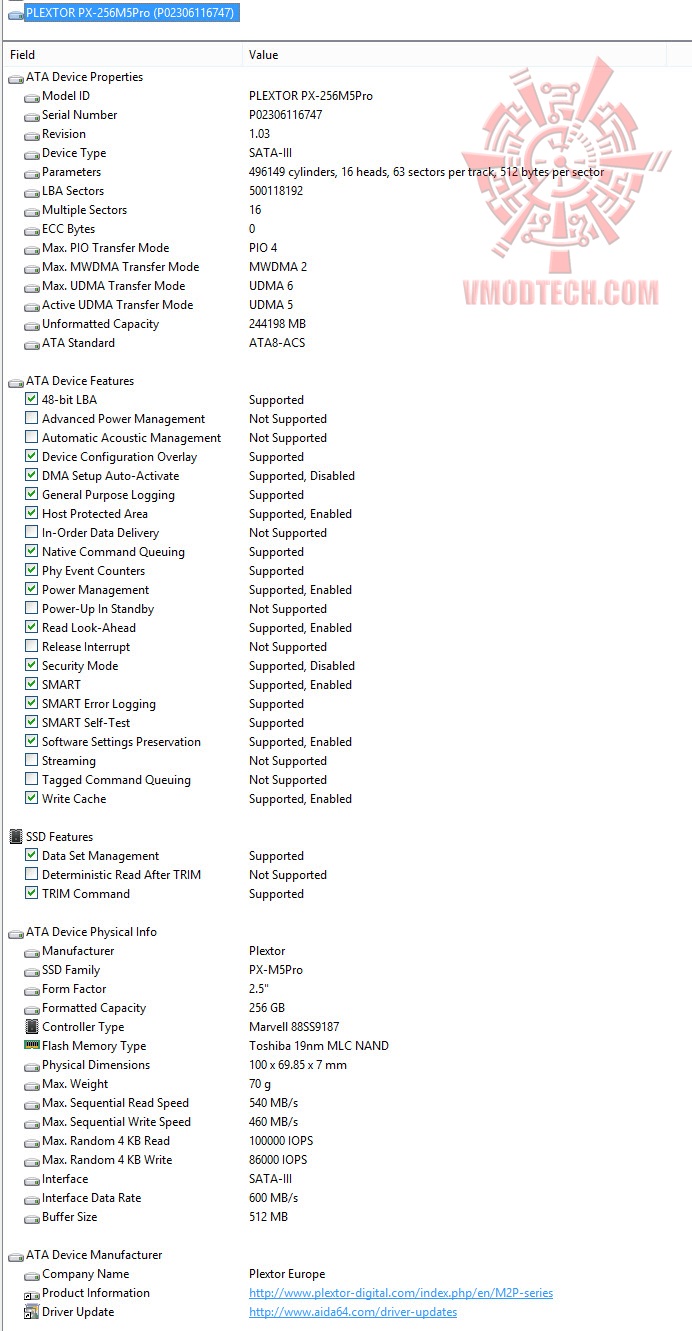Open the plextor-digital.com product information link
Viewport: 692px width, 1331px height.
[x=400, y=1293]
